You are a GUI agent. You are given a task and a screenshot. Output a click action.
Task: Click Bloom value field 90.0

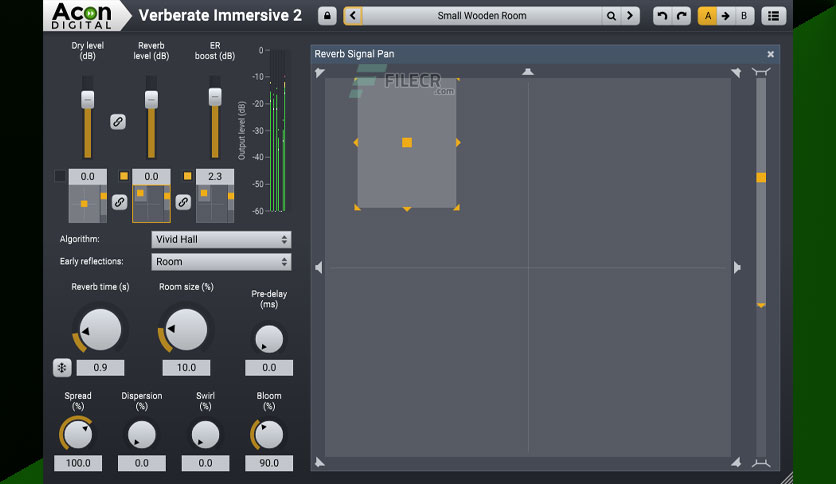pos(269,463)
